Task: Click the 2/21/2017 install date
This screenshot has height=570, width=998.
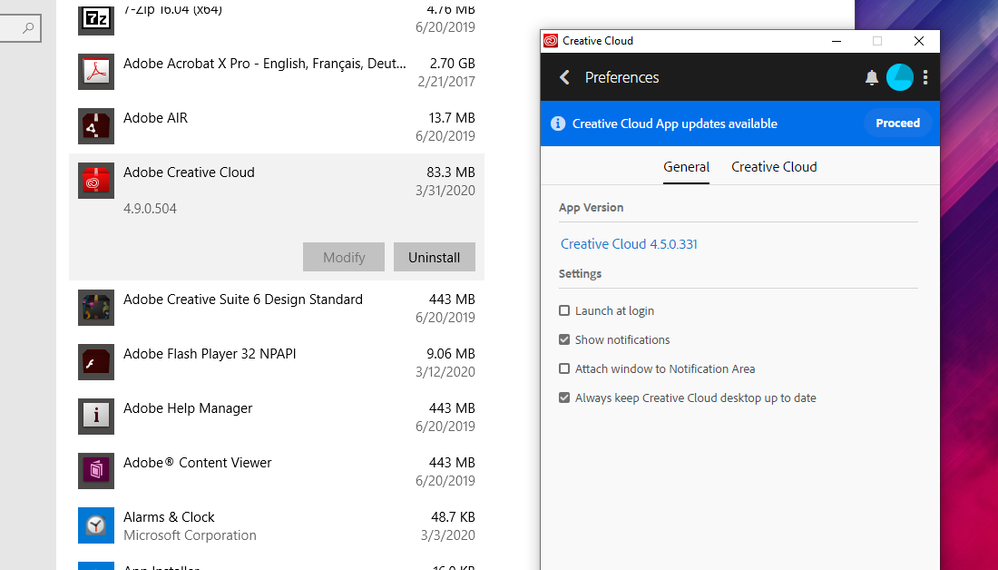Action: tap(446, 81)
